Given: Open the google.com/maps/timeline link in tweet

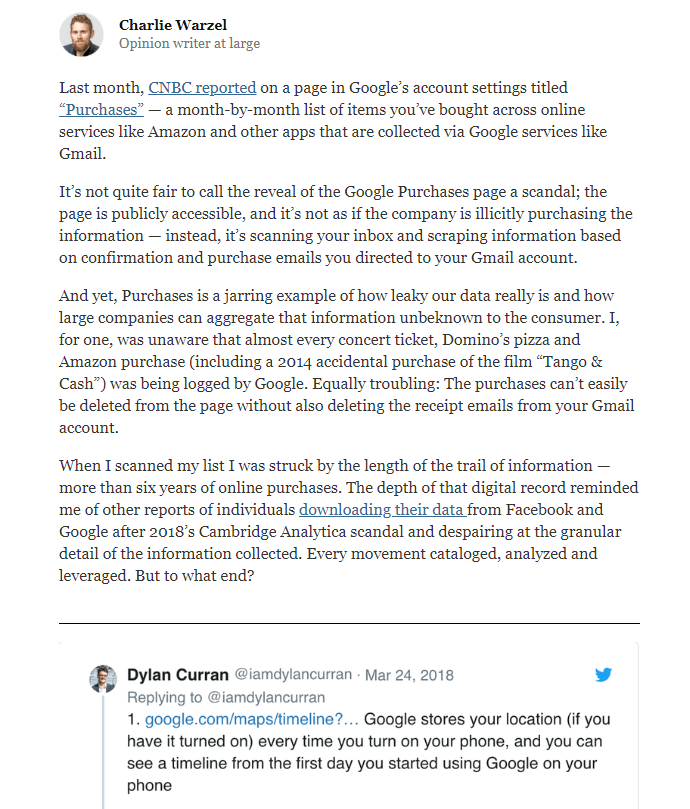Looking at the screenshot, I should (251, 719).
